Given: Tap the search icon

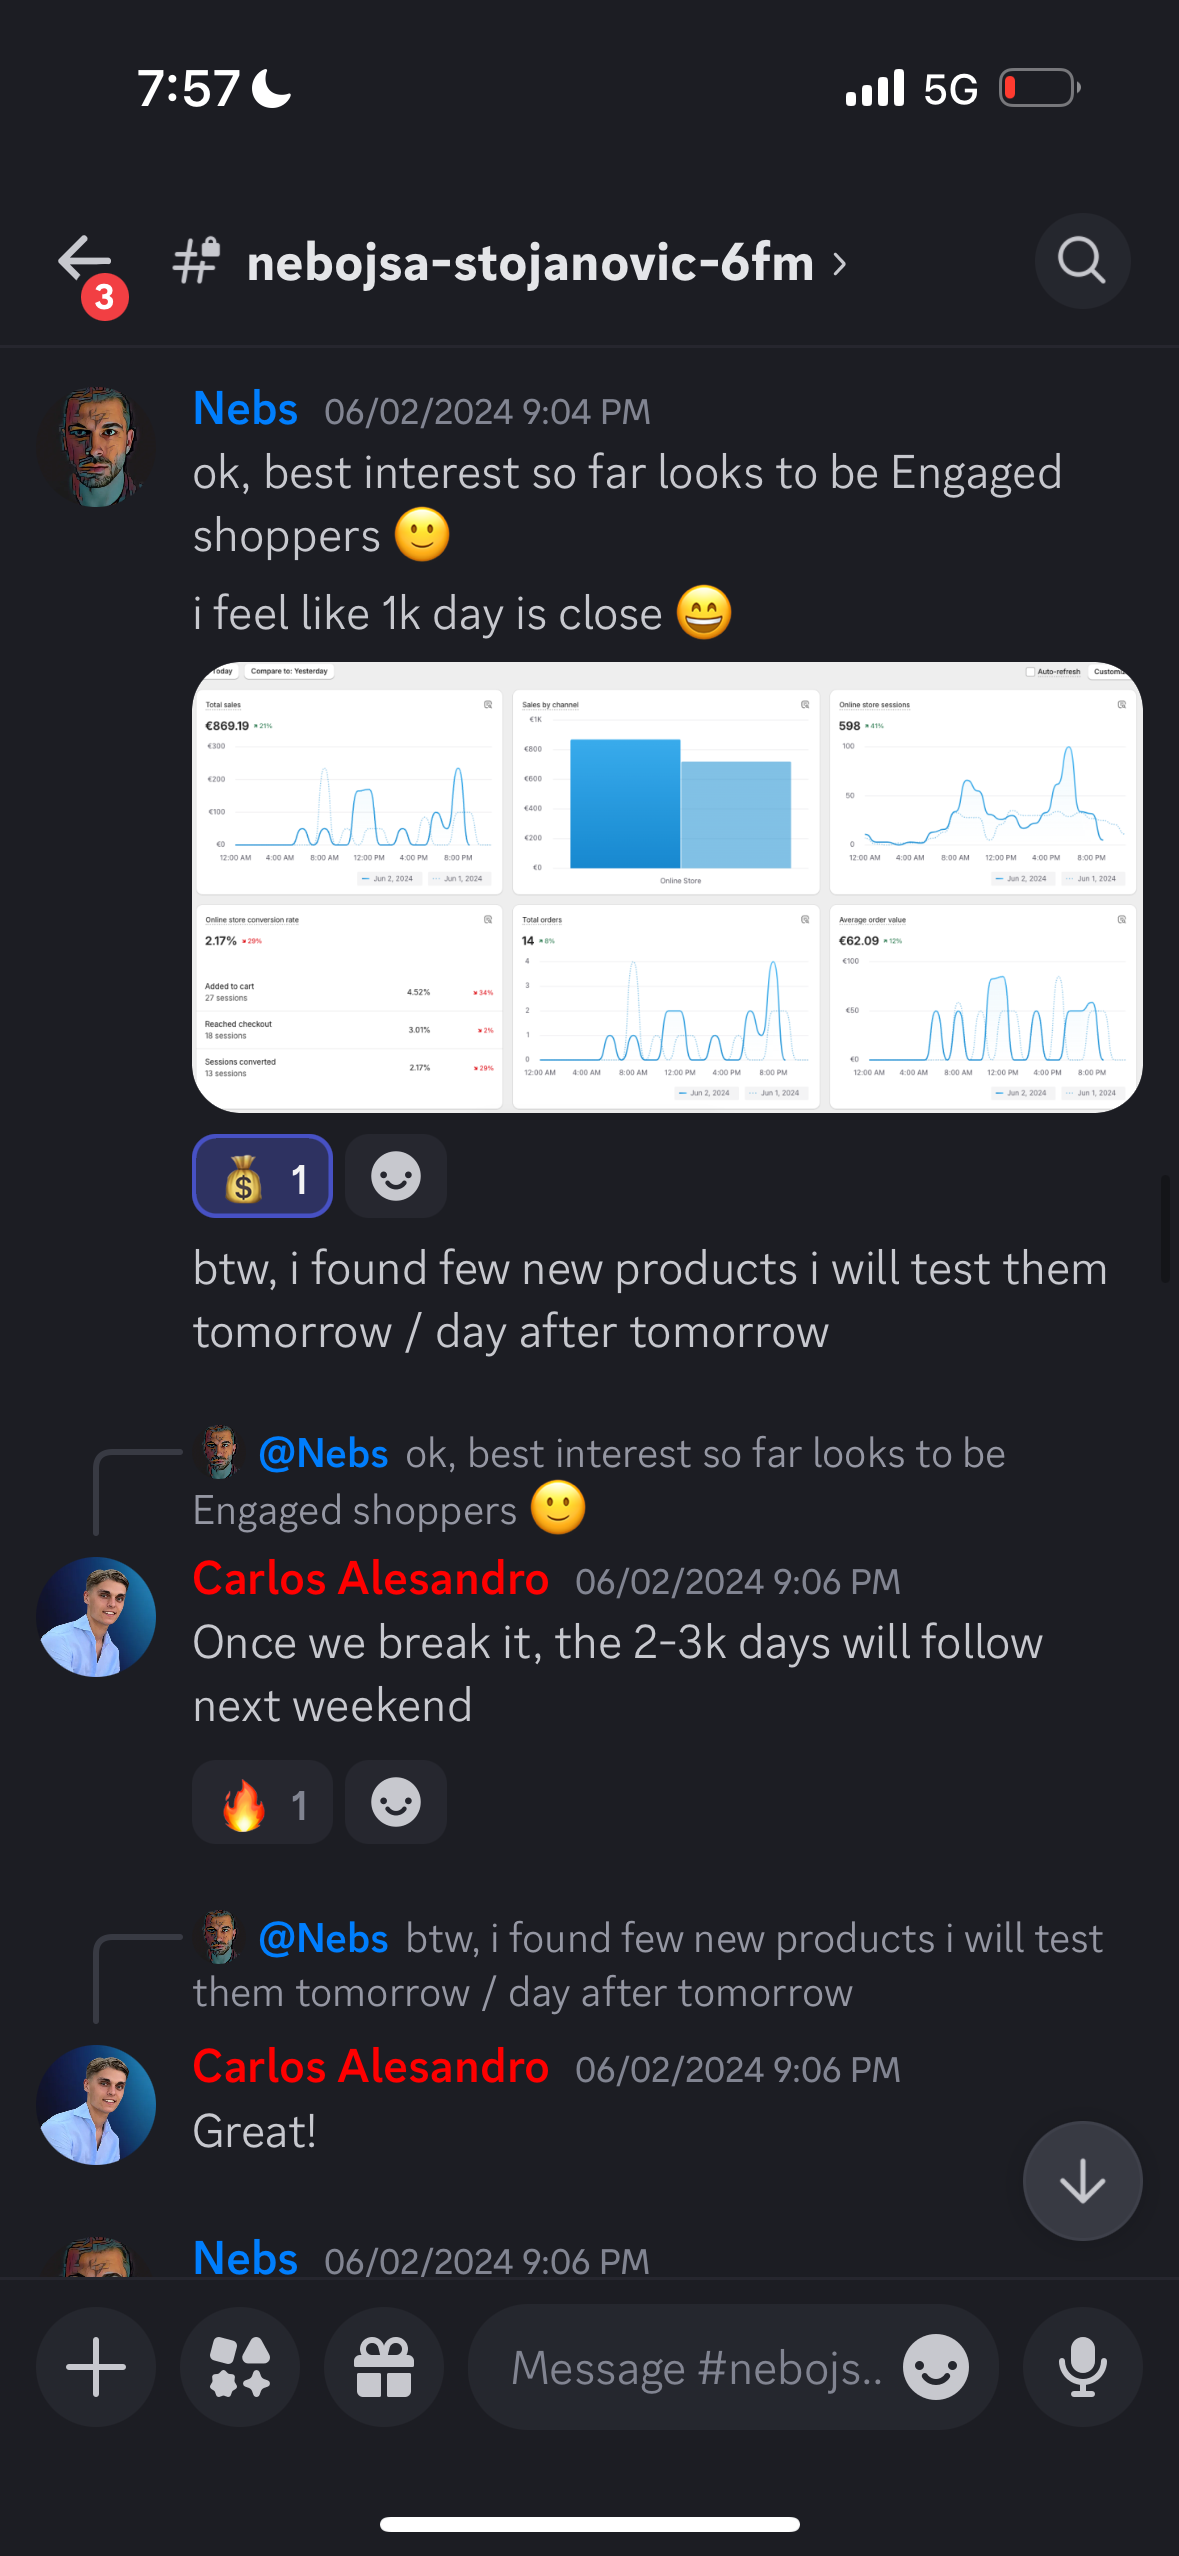Looking at the screenshot, I should pyautogui.click(x=1081, y=261).
